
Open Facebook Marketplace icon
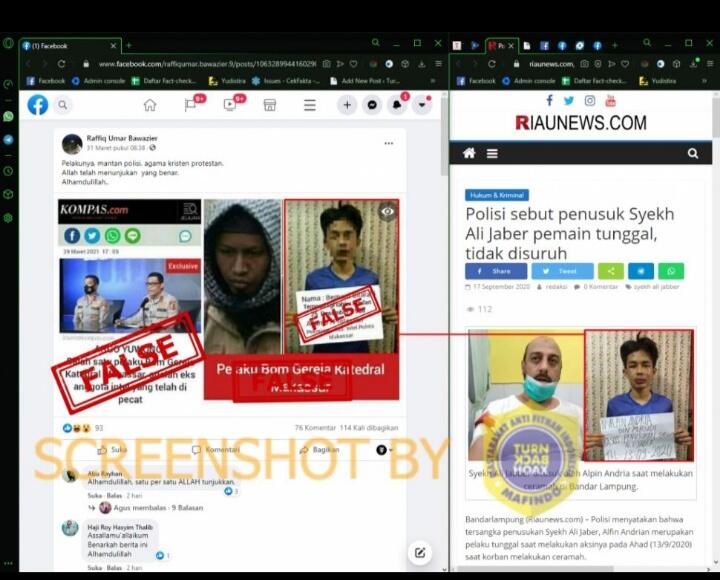point(270,105)
